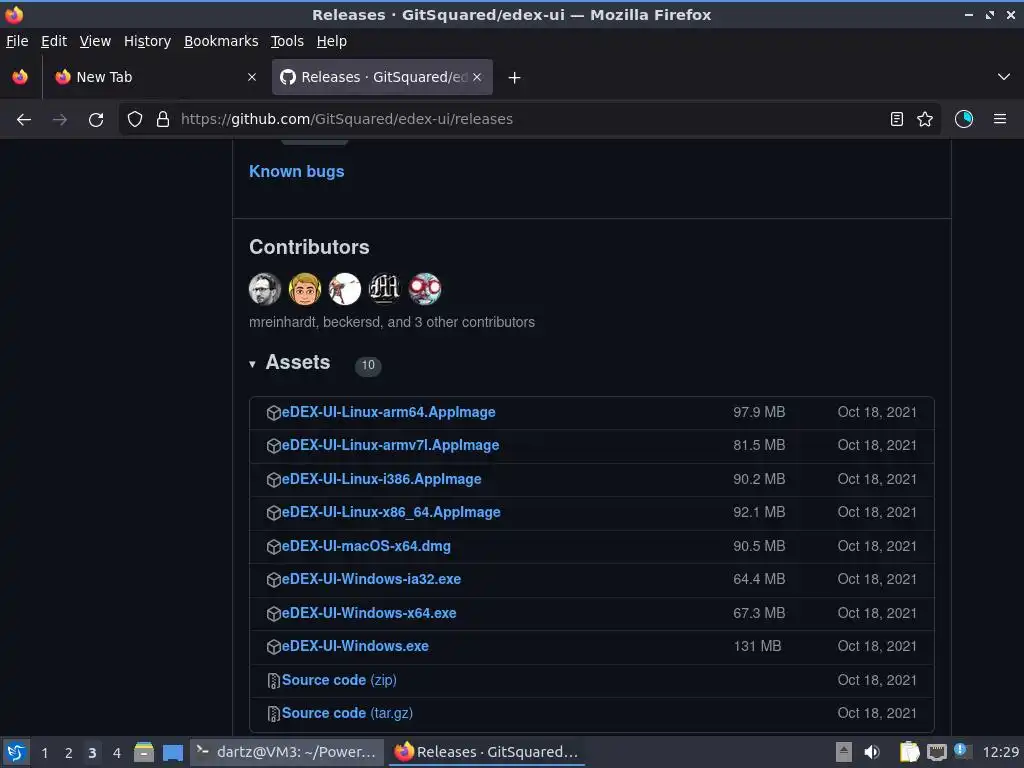Focus Releases GitSquared taskbar entry
The width and height of the screenshot is (1024, 768).
(x=487, y=752)
